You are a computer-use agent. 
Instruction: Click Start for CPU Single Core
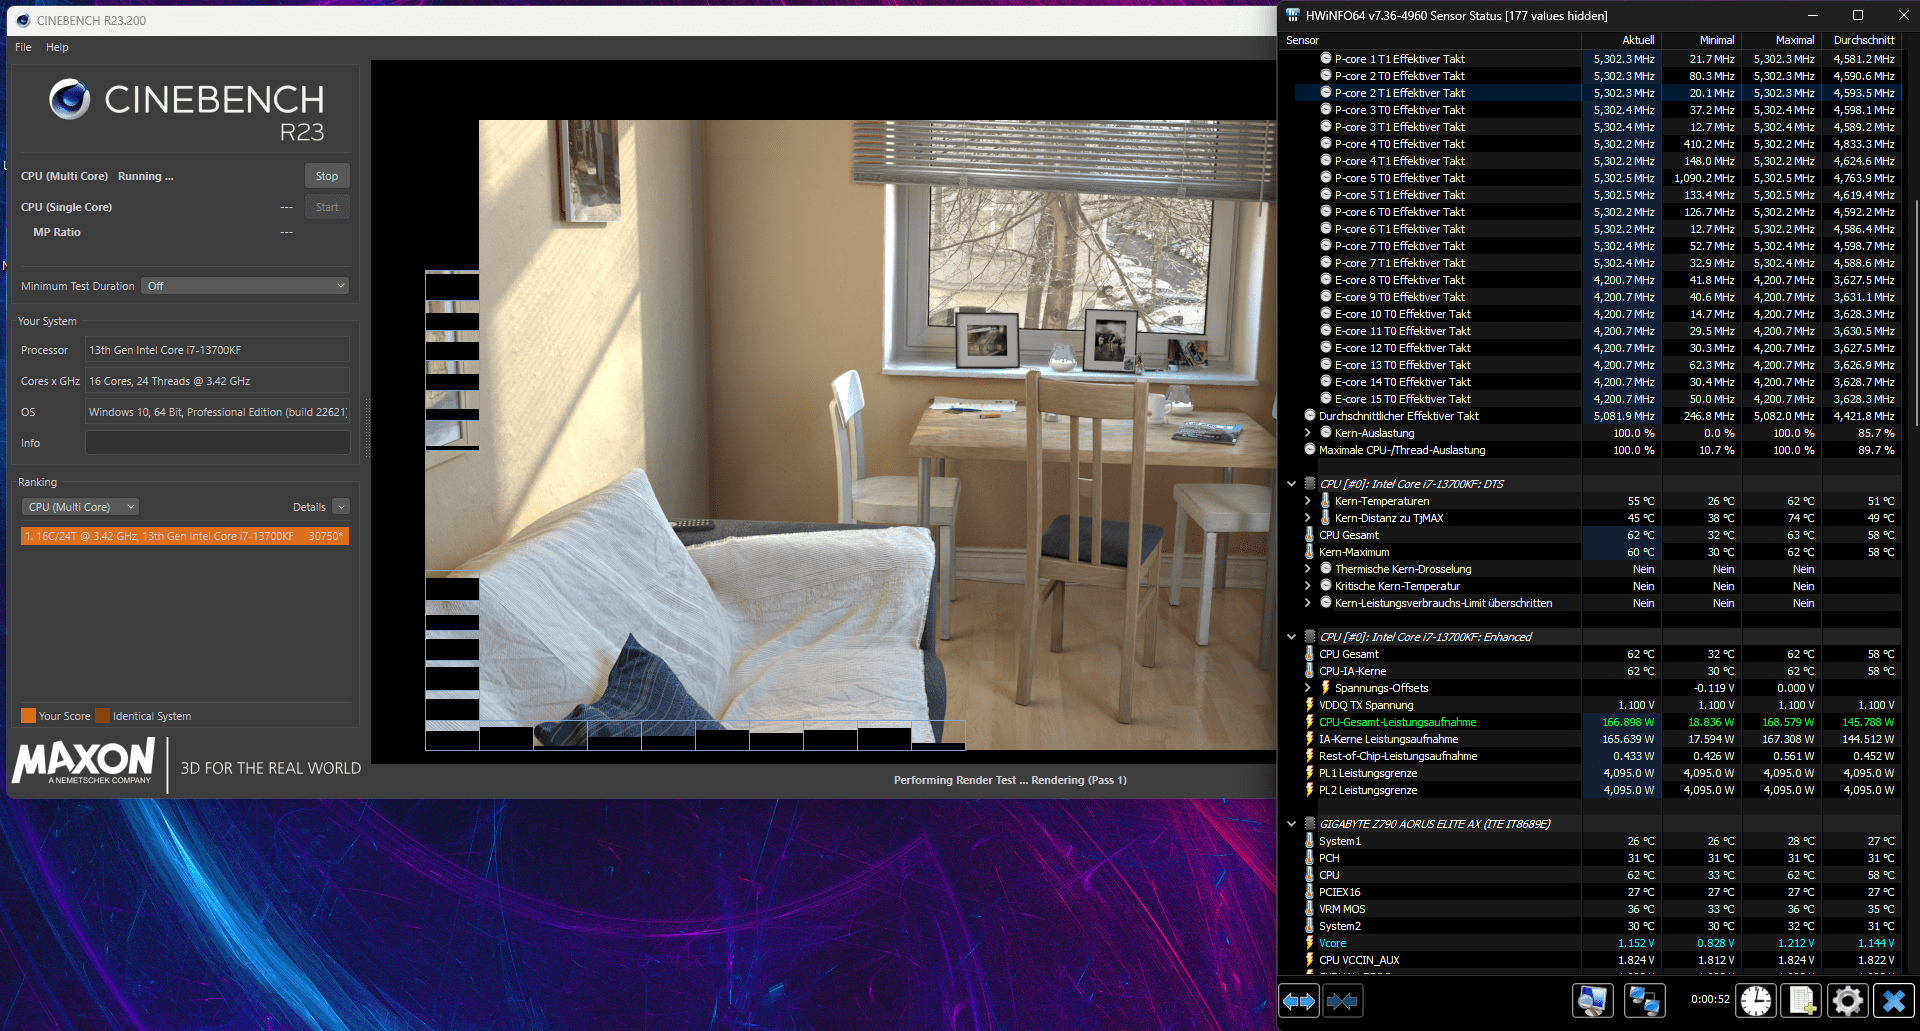(327, 207)
